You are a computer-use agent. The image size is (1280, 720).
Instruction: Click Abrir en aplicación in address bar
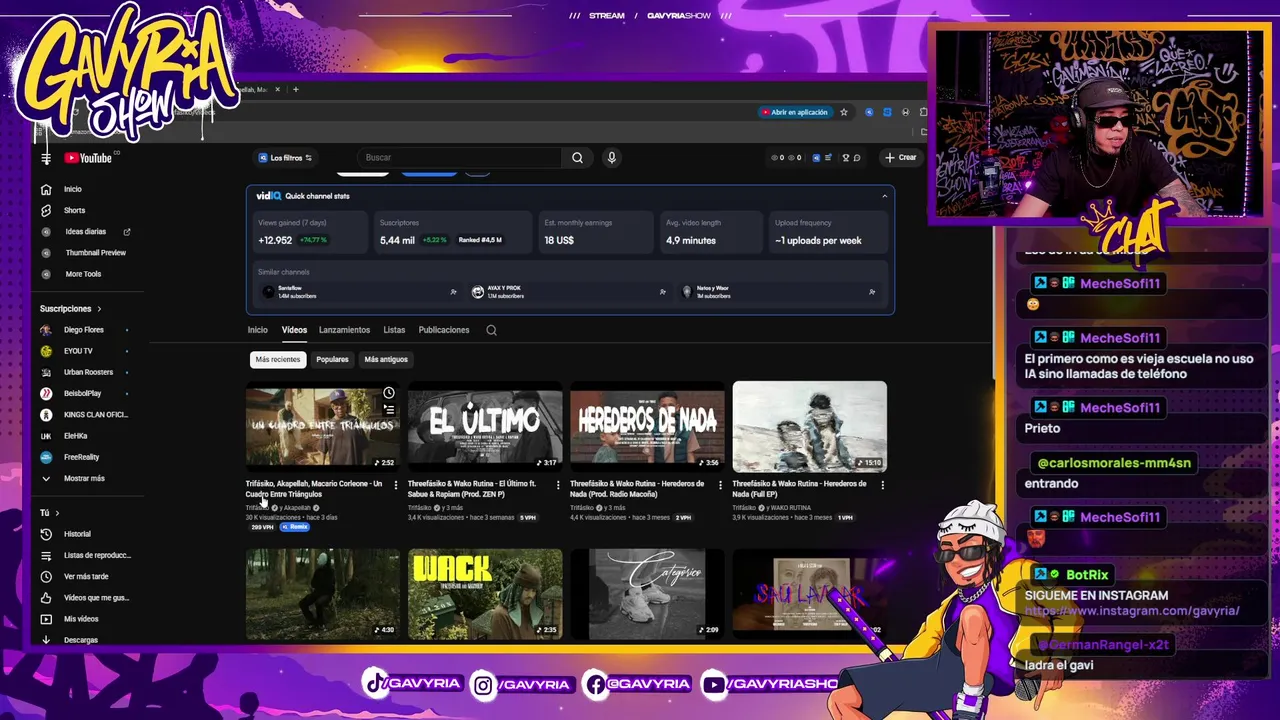(x=796, y=112)
